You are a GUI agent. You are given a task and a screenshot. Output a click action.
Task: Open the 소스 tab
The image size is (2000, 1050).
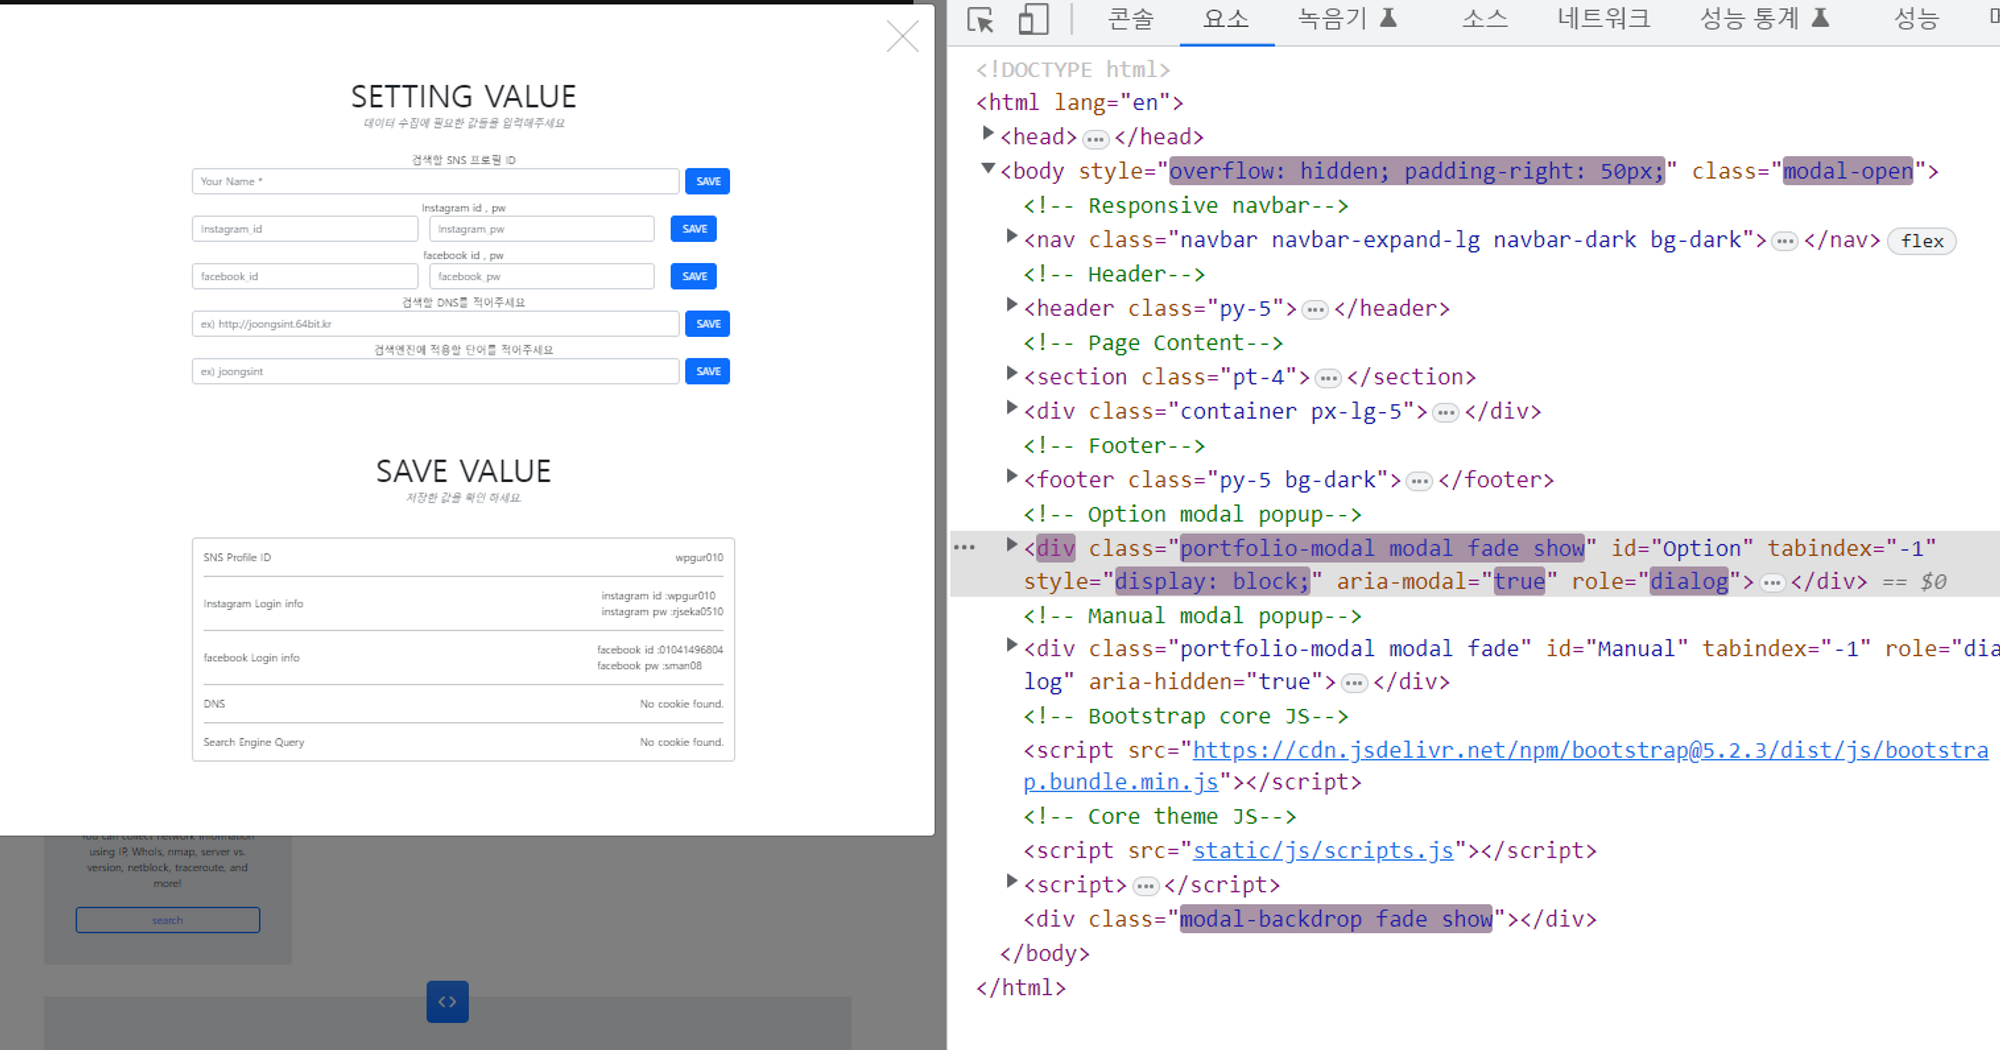click(x=1485, y=19)
